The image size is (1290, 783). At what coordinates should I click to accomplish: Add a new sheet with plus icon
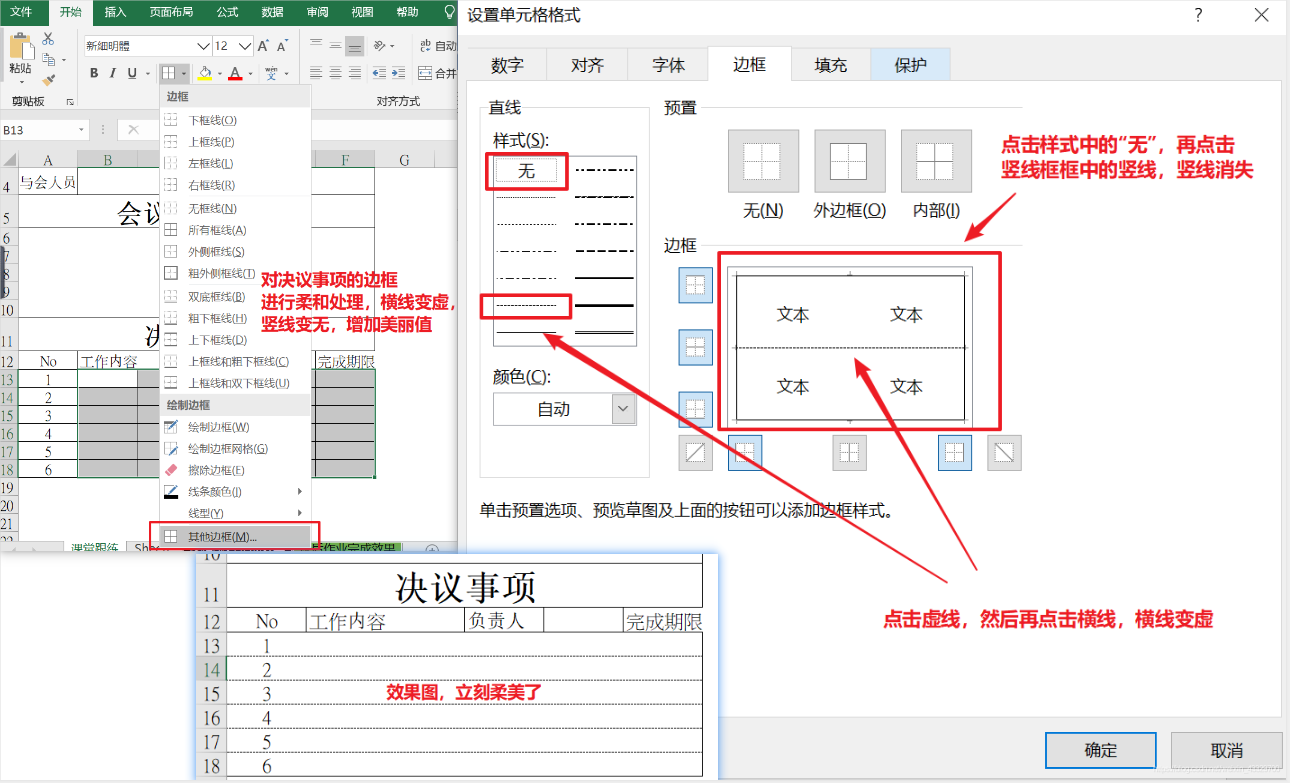[432, 549]
